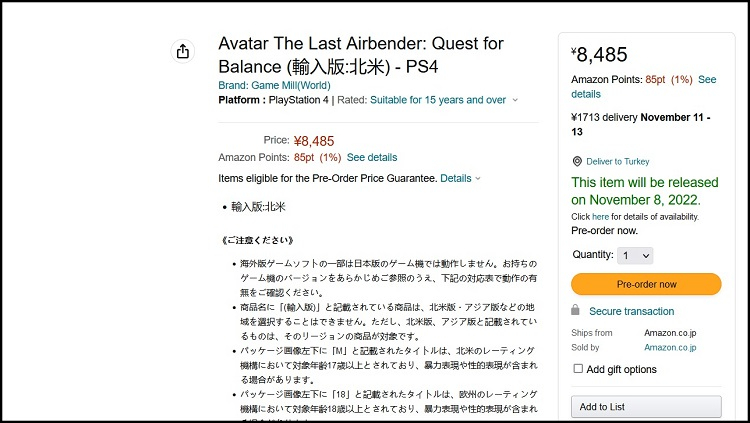Click the Add to List button
The image size is (750, 423).
[646, 406]
